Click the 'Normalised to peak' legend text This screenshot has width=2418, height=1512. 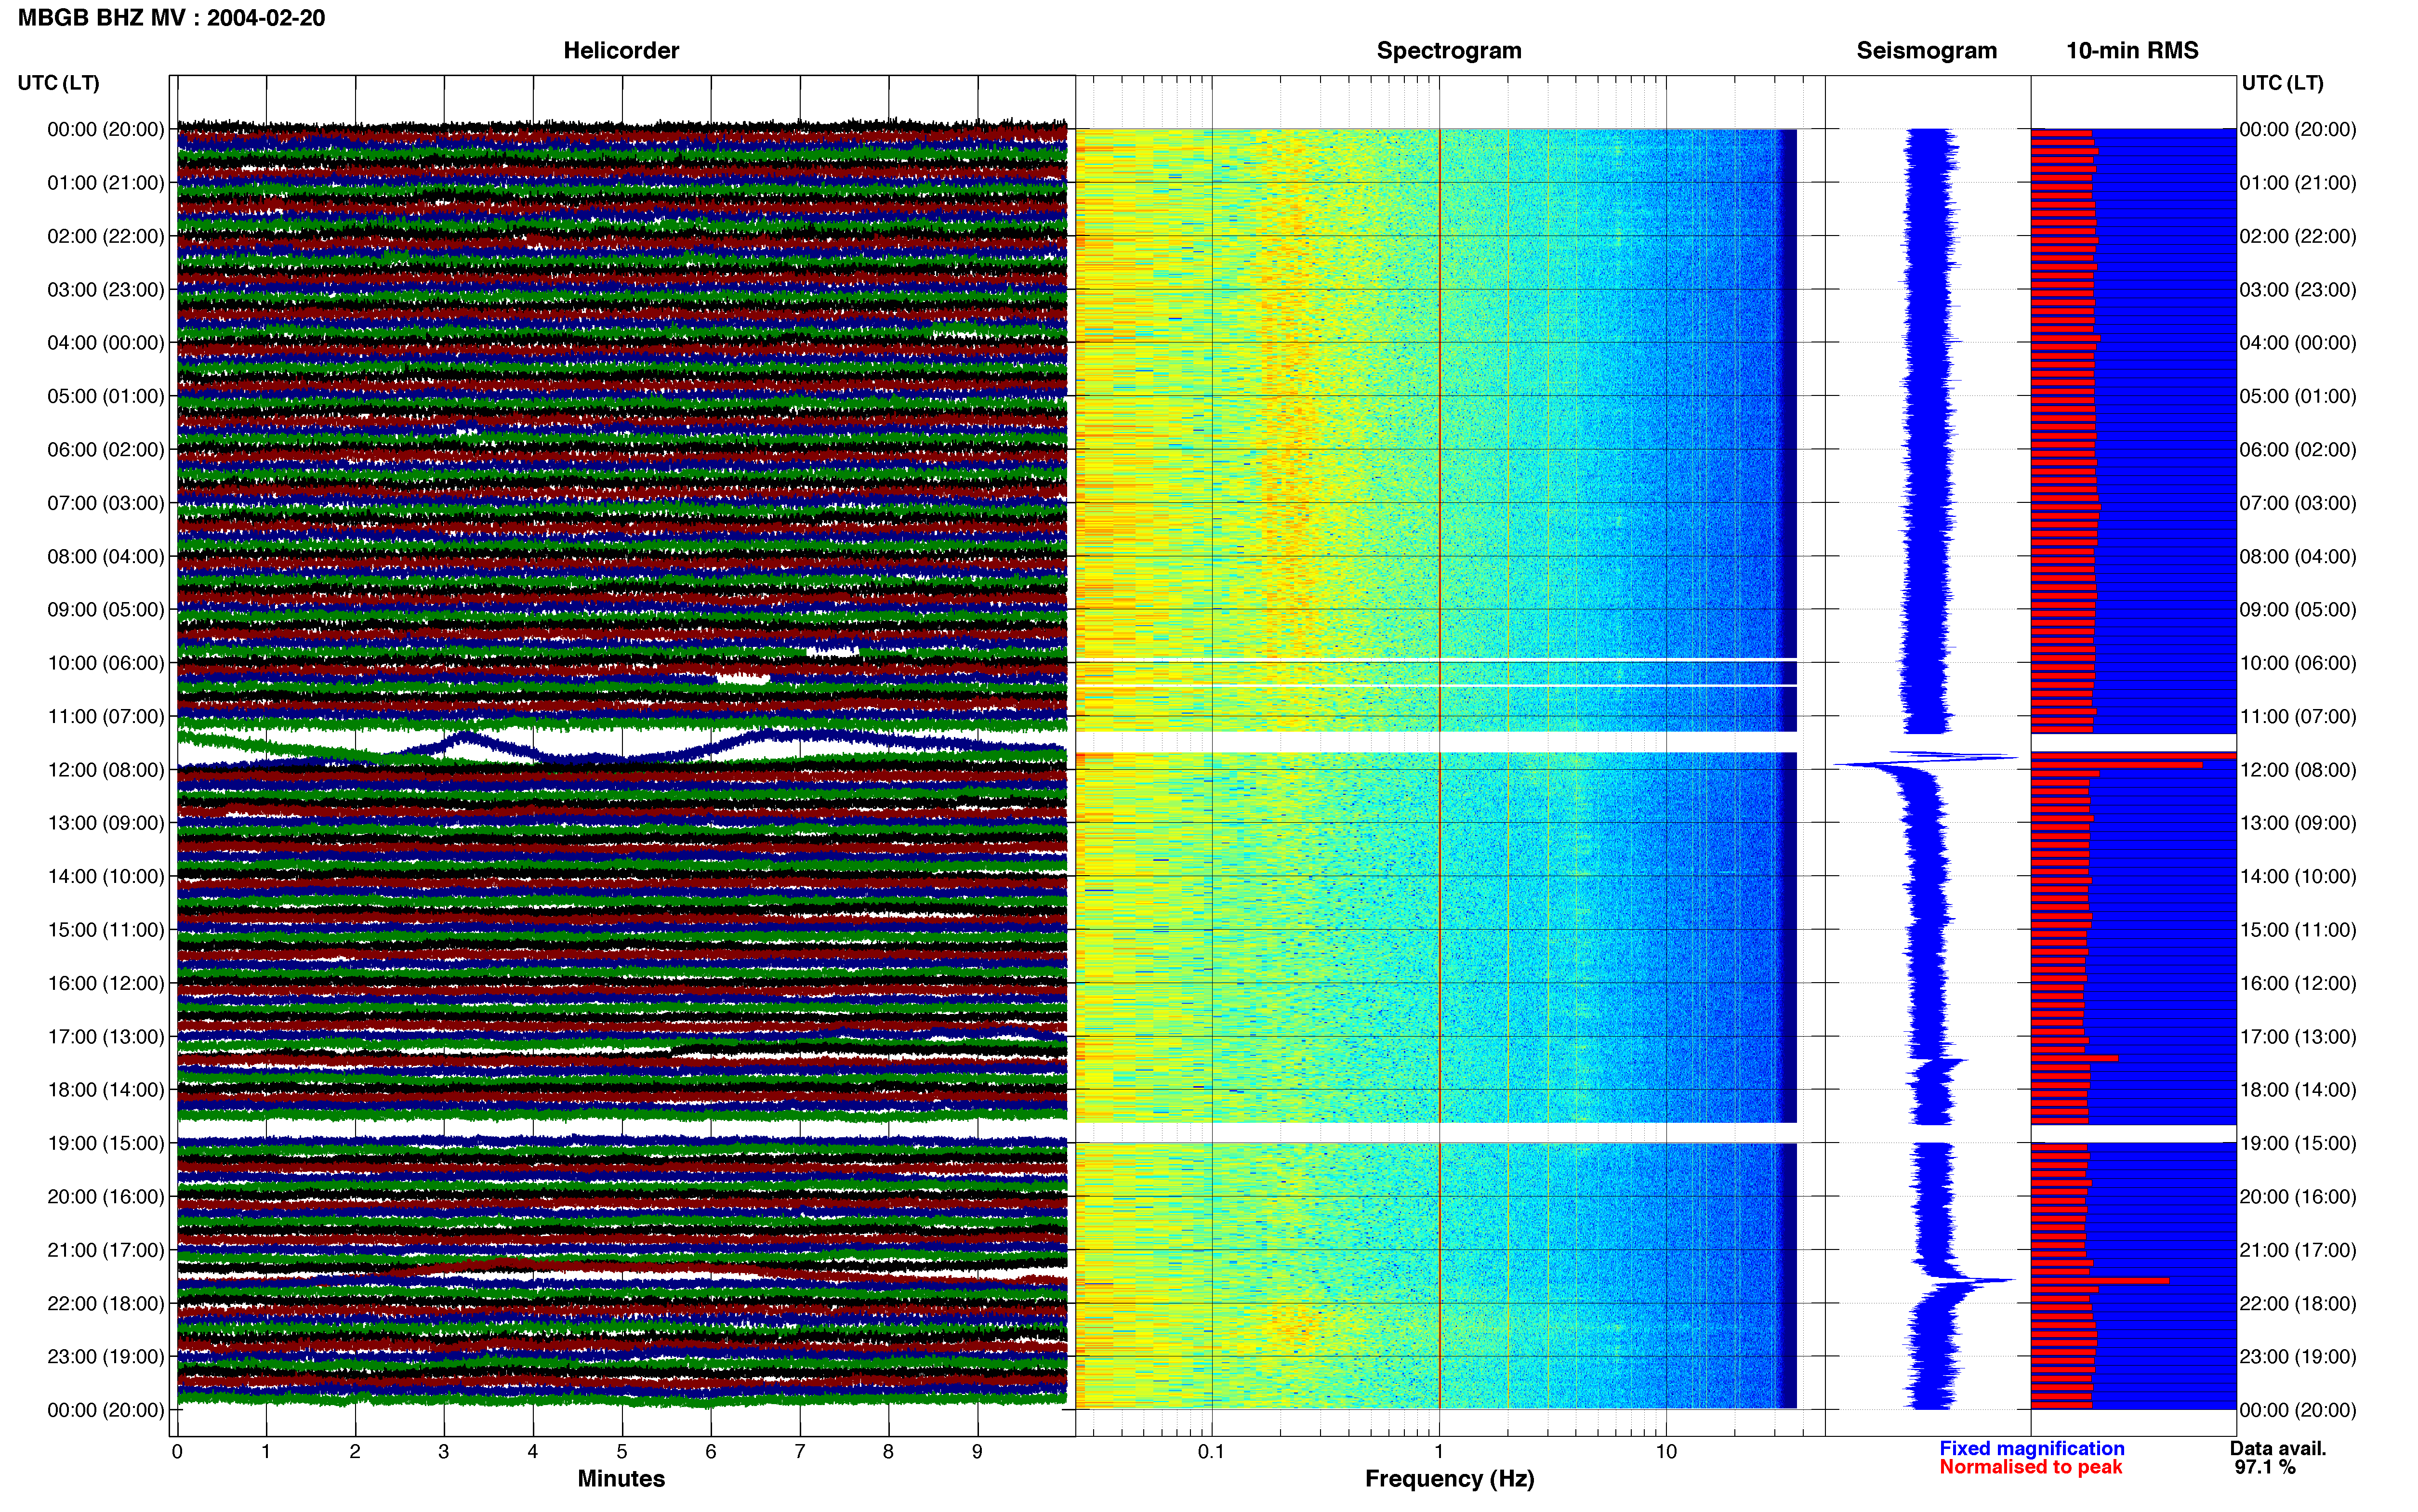tap(2030, 1467)
